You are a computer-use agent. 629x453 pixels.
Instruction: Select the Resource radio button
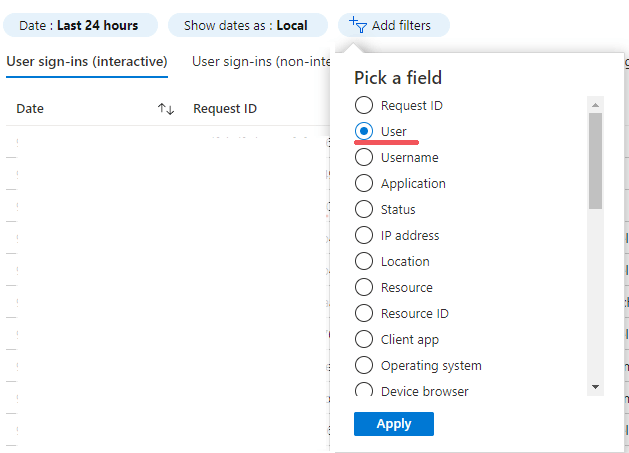[x=364, y=287]
